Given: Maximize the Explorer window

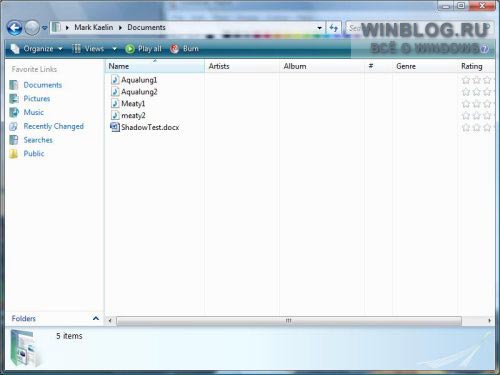Looking at the screenshot, I should pos(461,6).
